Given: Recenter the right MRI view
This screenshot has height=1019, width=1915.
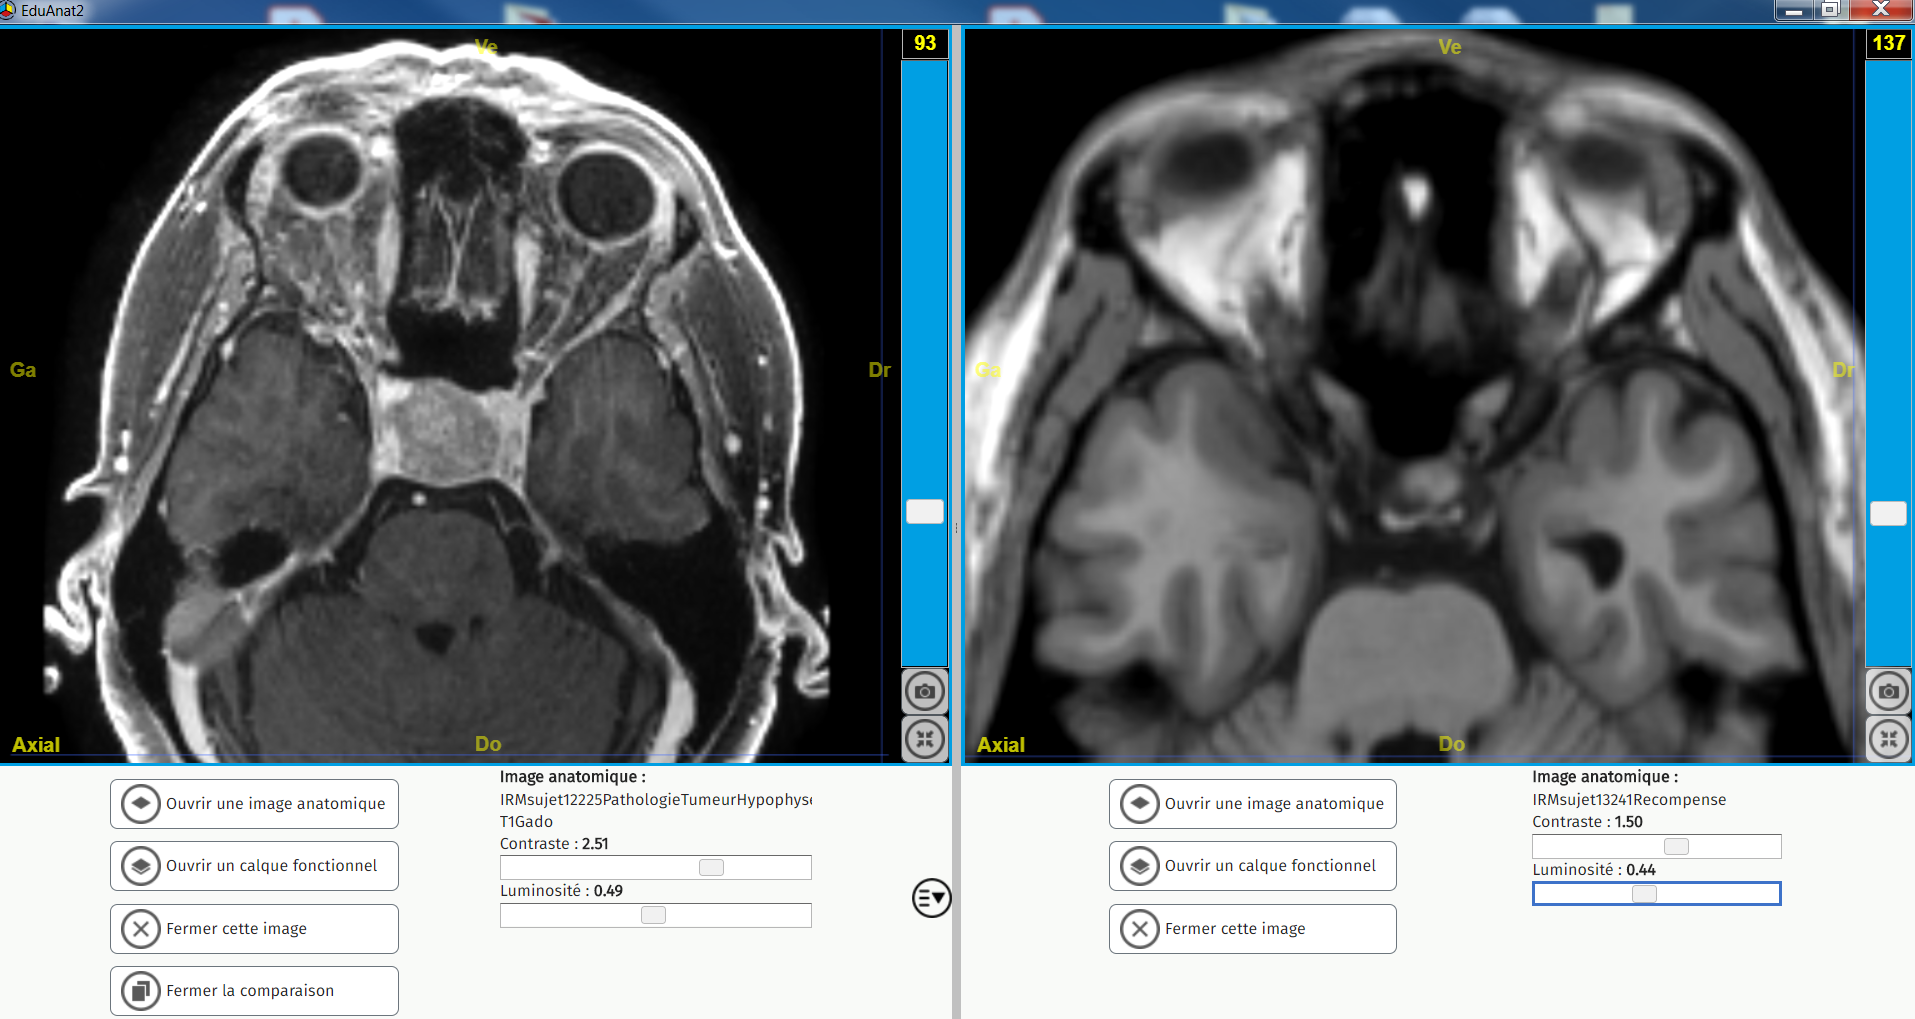Looking at the screenshot, I should coord(1888,739).
